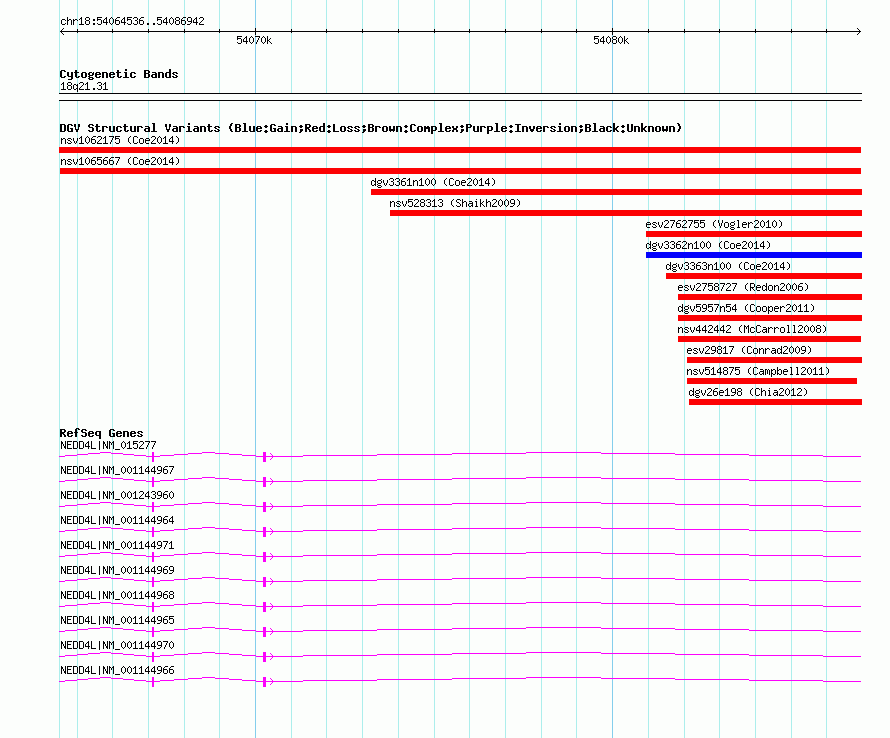Click the NEDD4L|NM_001144969 transcript label
Image resolution: width=890 pixels, height=738 pixels.
117,571
